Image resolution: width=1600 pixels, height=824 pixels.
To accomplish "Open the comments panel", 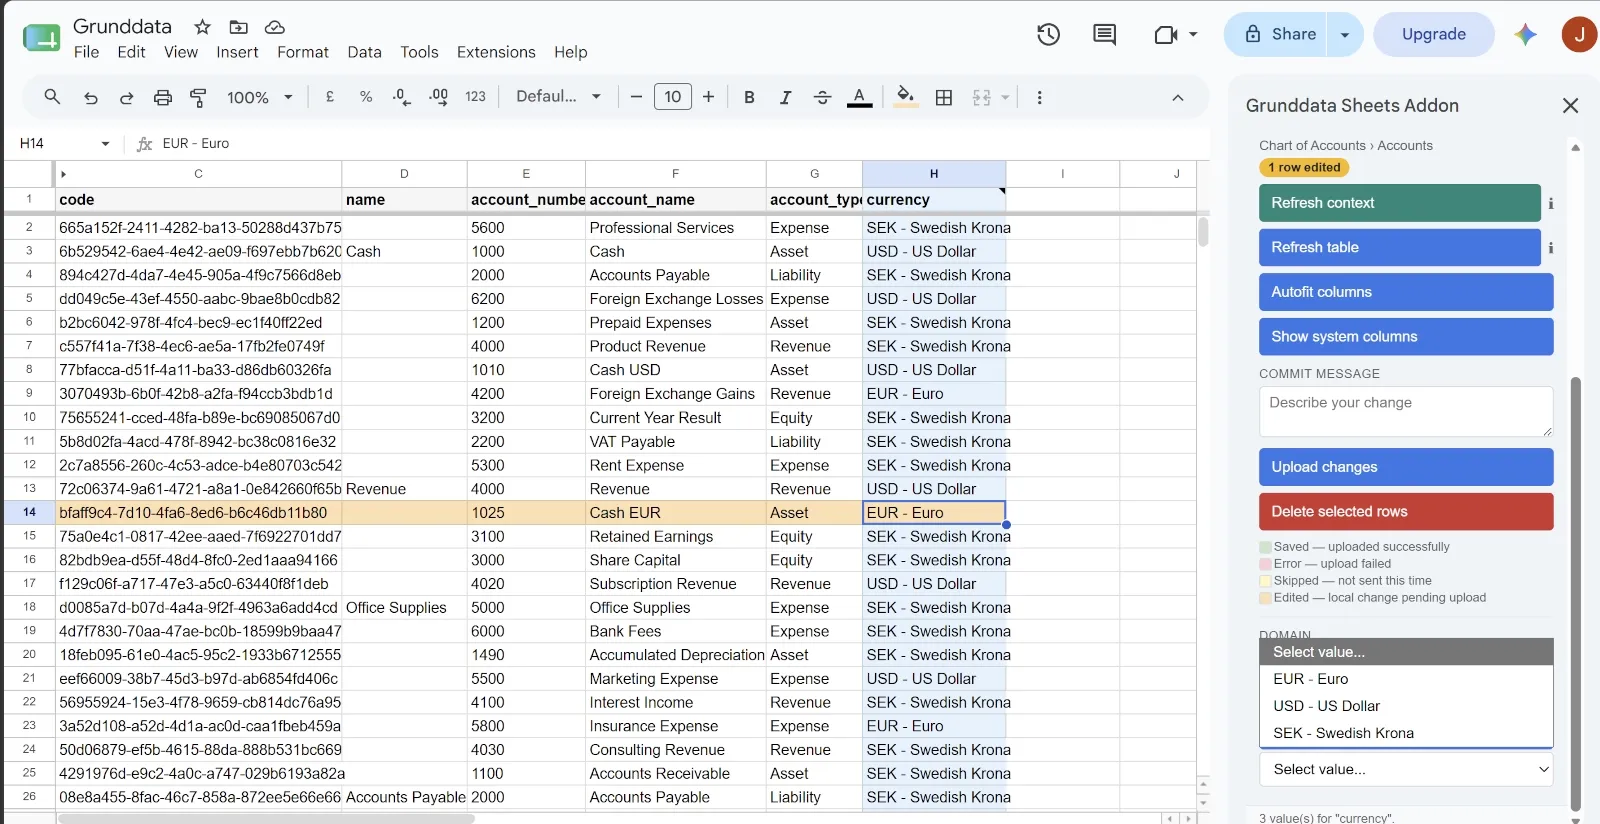I will pos(1105,34).
